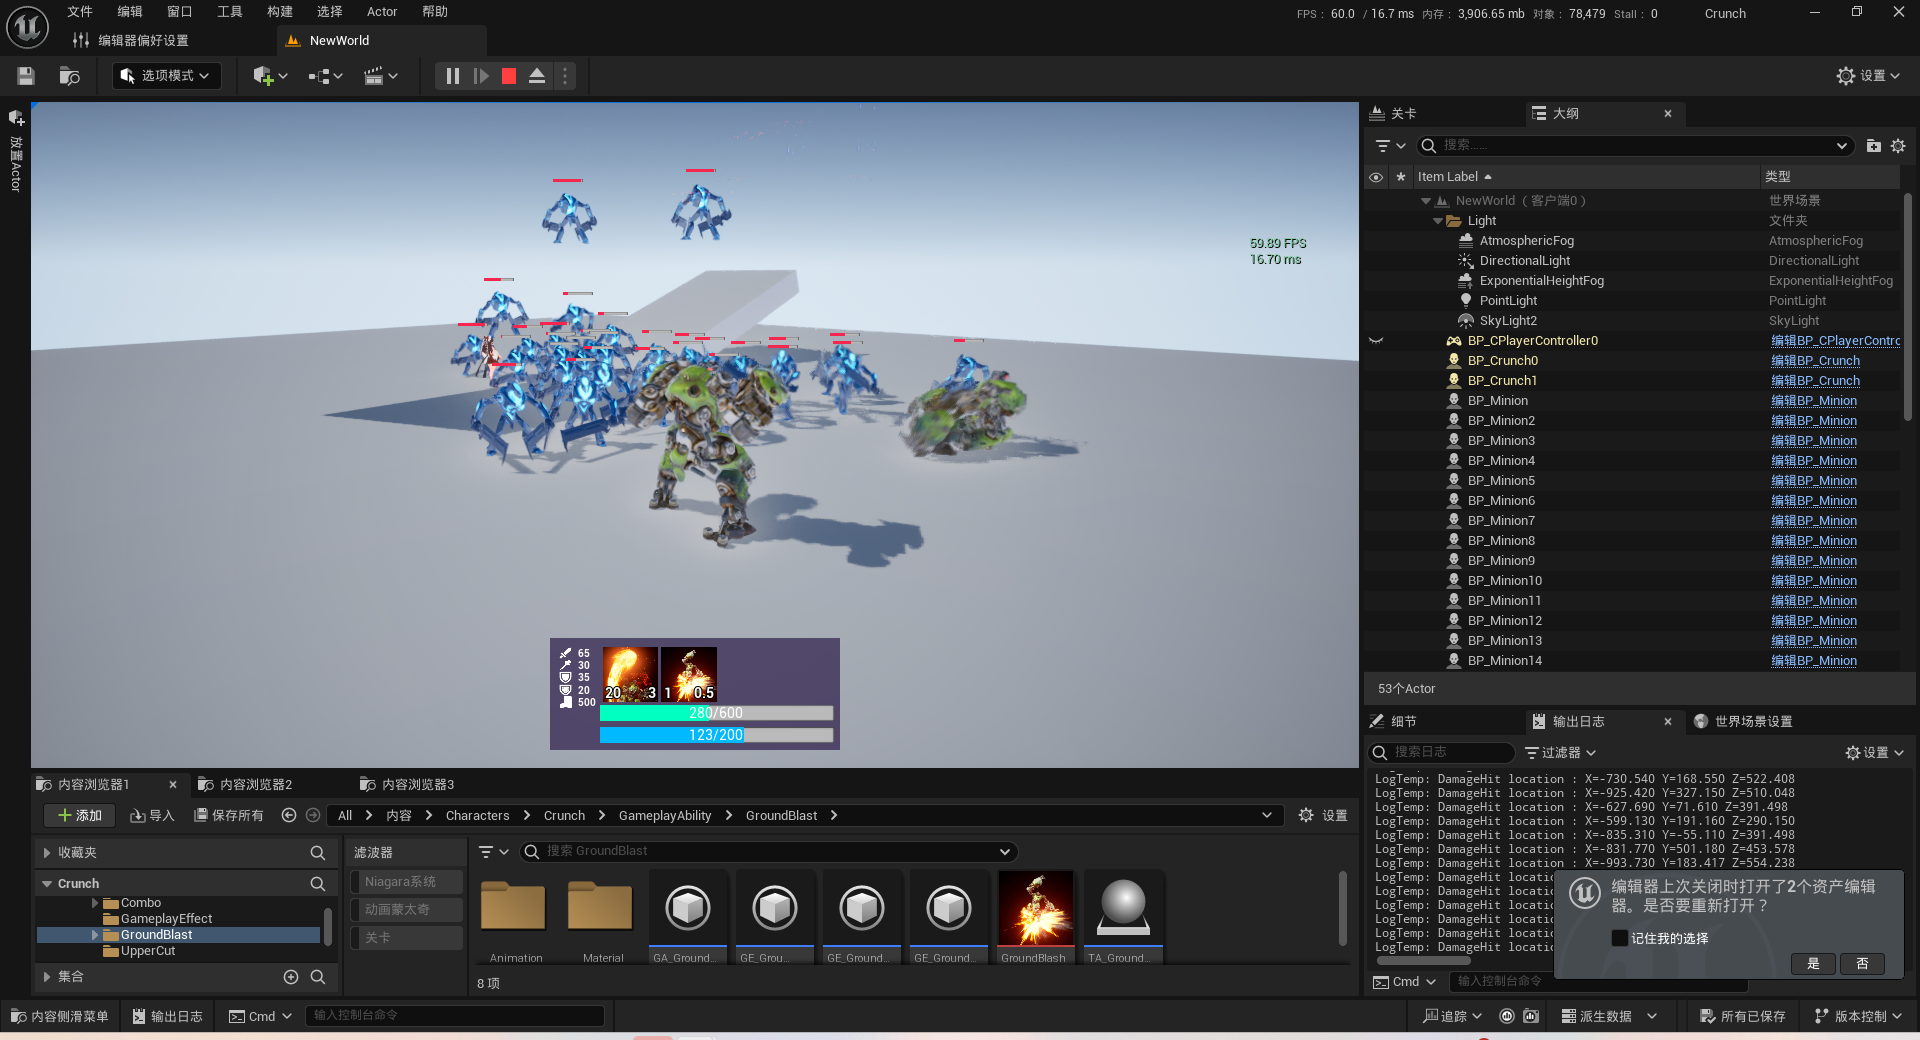
Task: Toggle the 关卡 level filter
Action: coord(407,938)
